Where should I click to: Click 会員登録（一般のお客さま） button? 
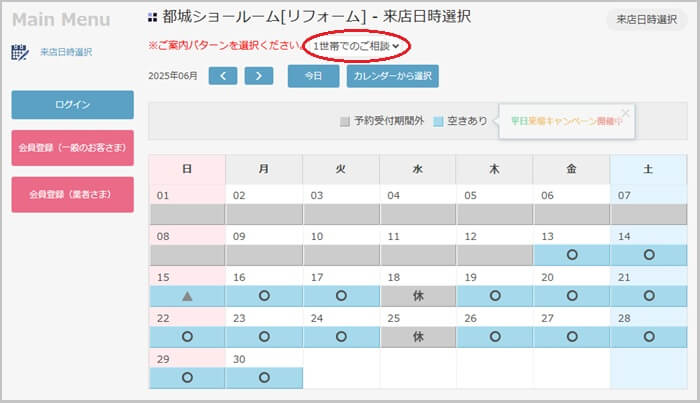tap(72, 148)
